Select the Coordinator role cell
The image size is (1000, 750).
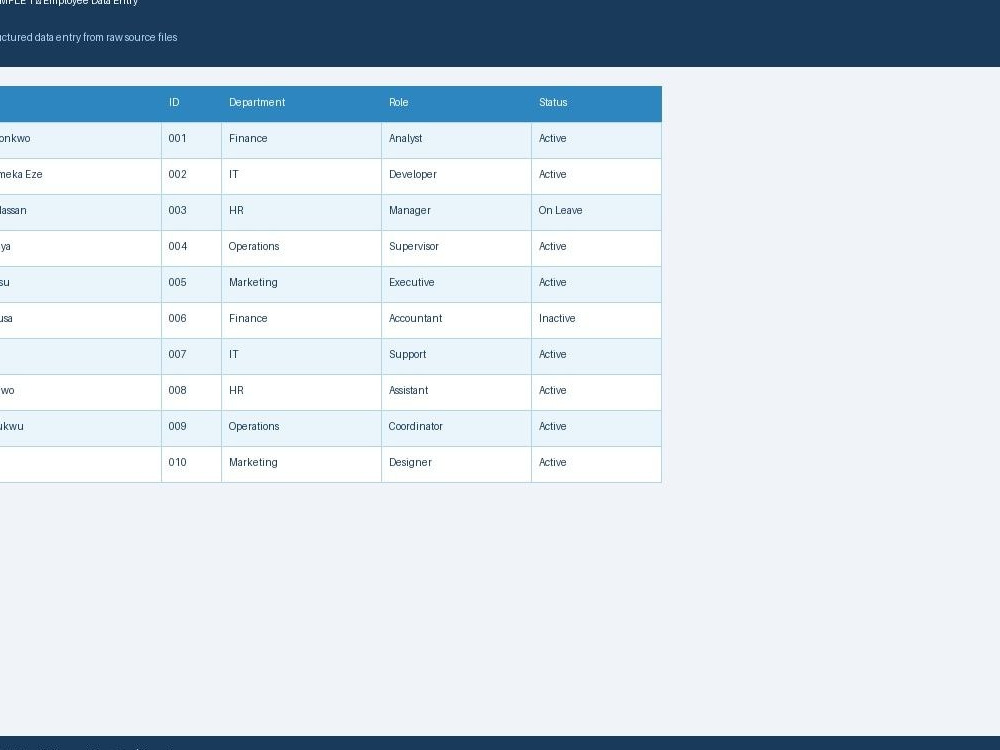[x=456, y=428]
